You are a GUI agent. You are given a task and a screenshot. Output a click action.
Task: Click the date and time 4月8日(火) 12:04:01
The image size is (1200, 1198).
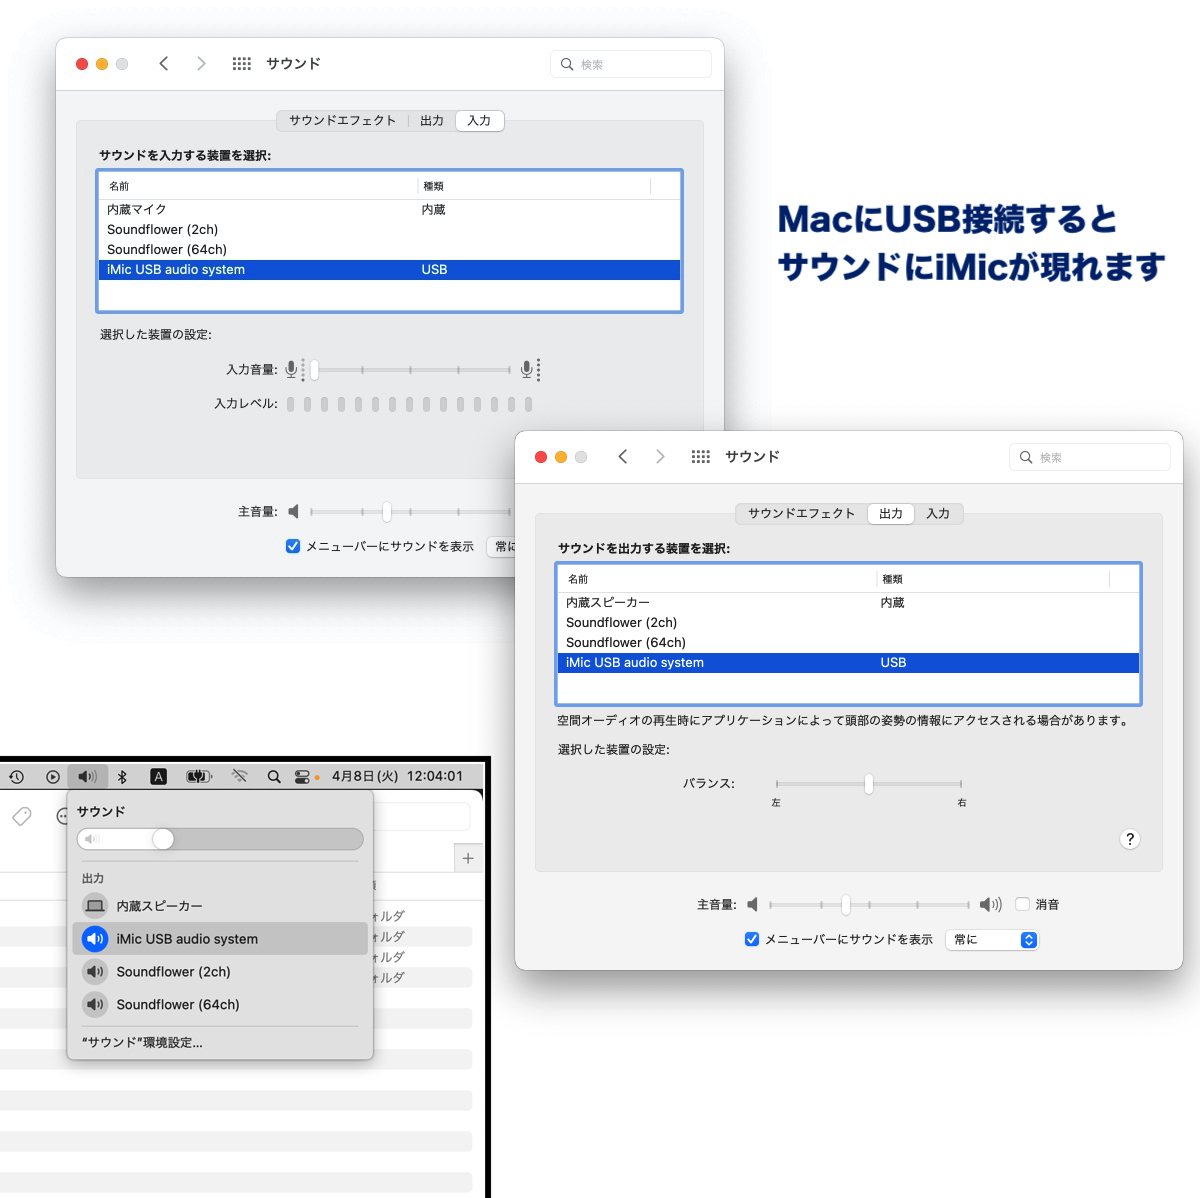tap(397, 776)
